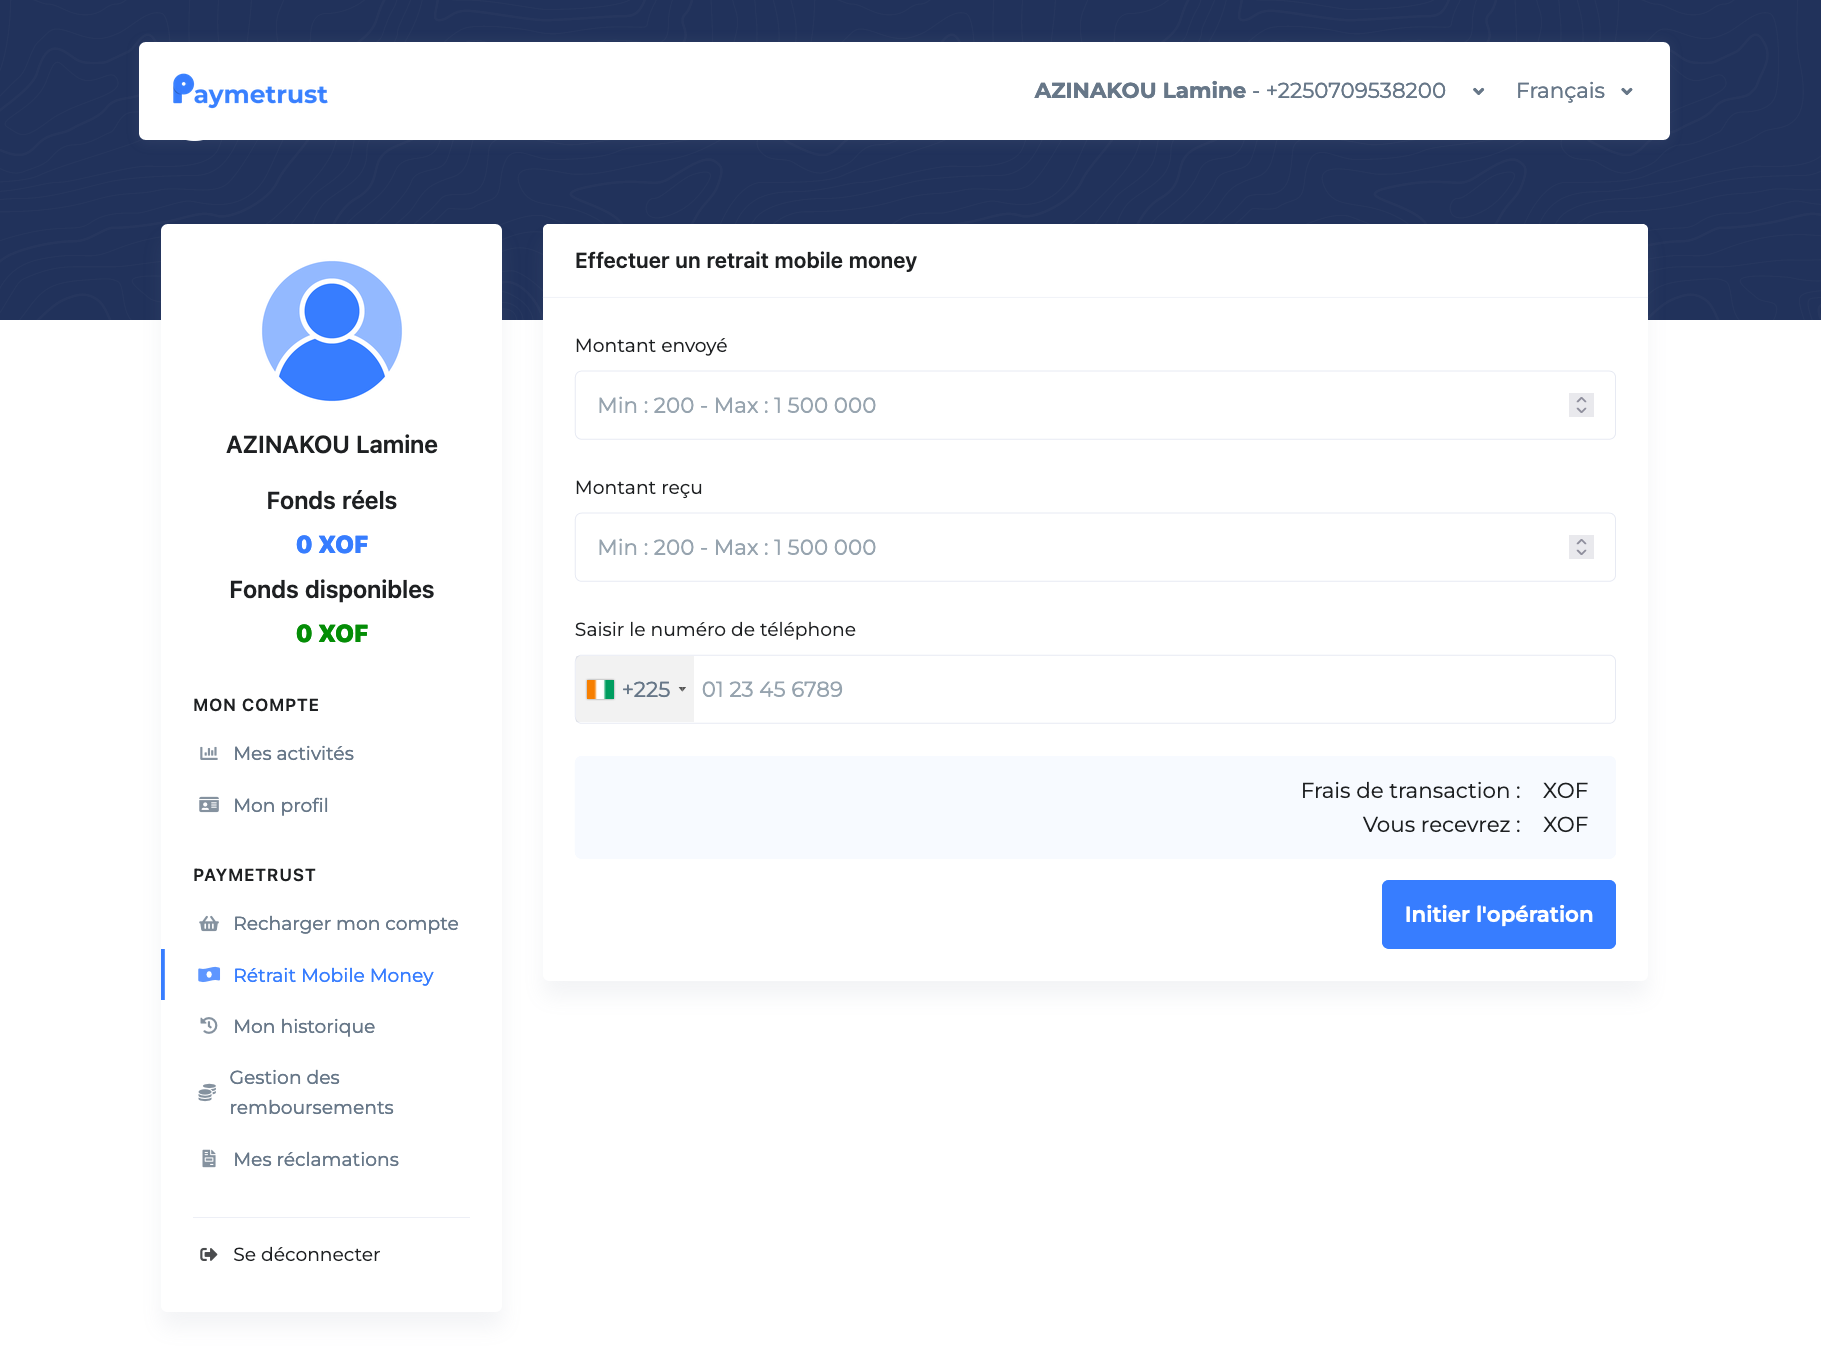Click the Mon profil card icon
1821x1353 pixels.
(x=209, y=805)
